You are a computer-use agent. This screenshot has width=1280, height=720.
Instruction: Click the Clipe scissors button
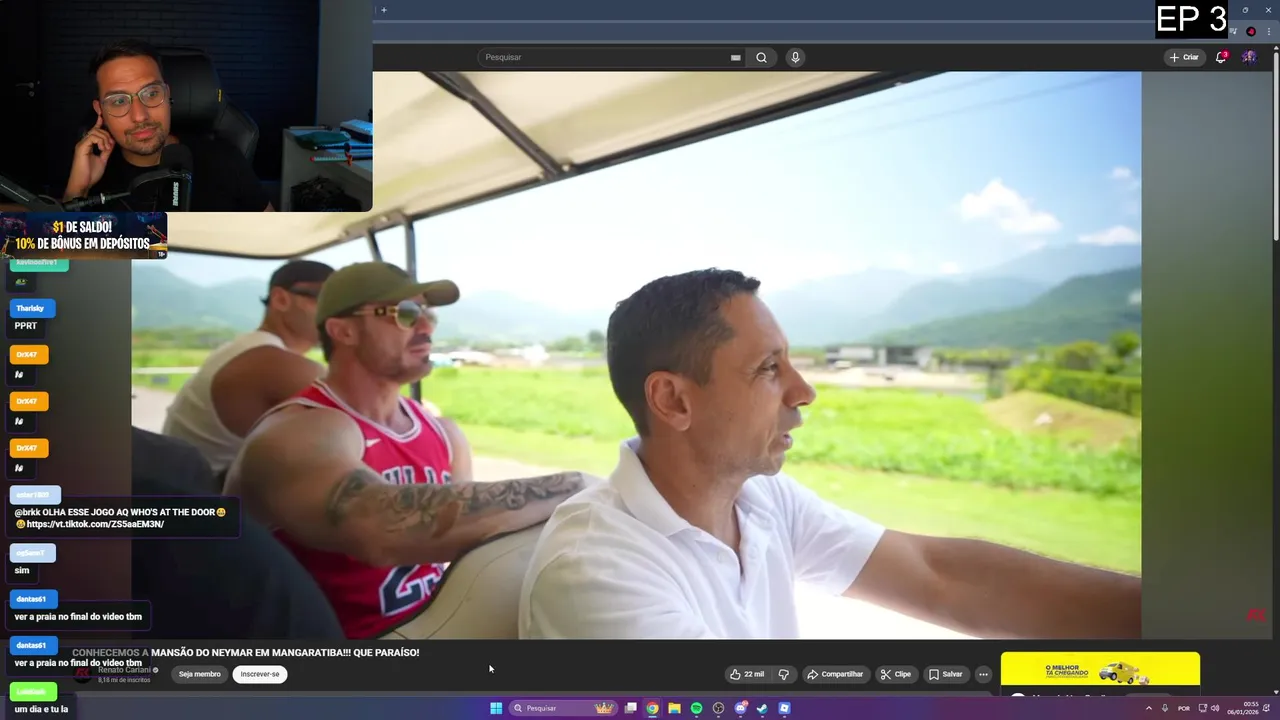coord(896,674)
